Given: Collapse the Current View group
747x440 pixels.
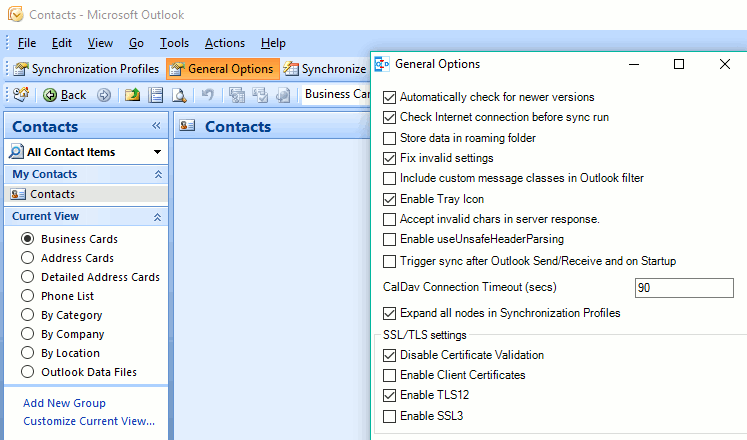Looking at the screenshot, I should (158, 217).
